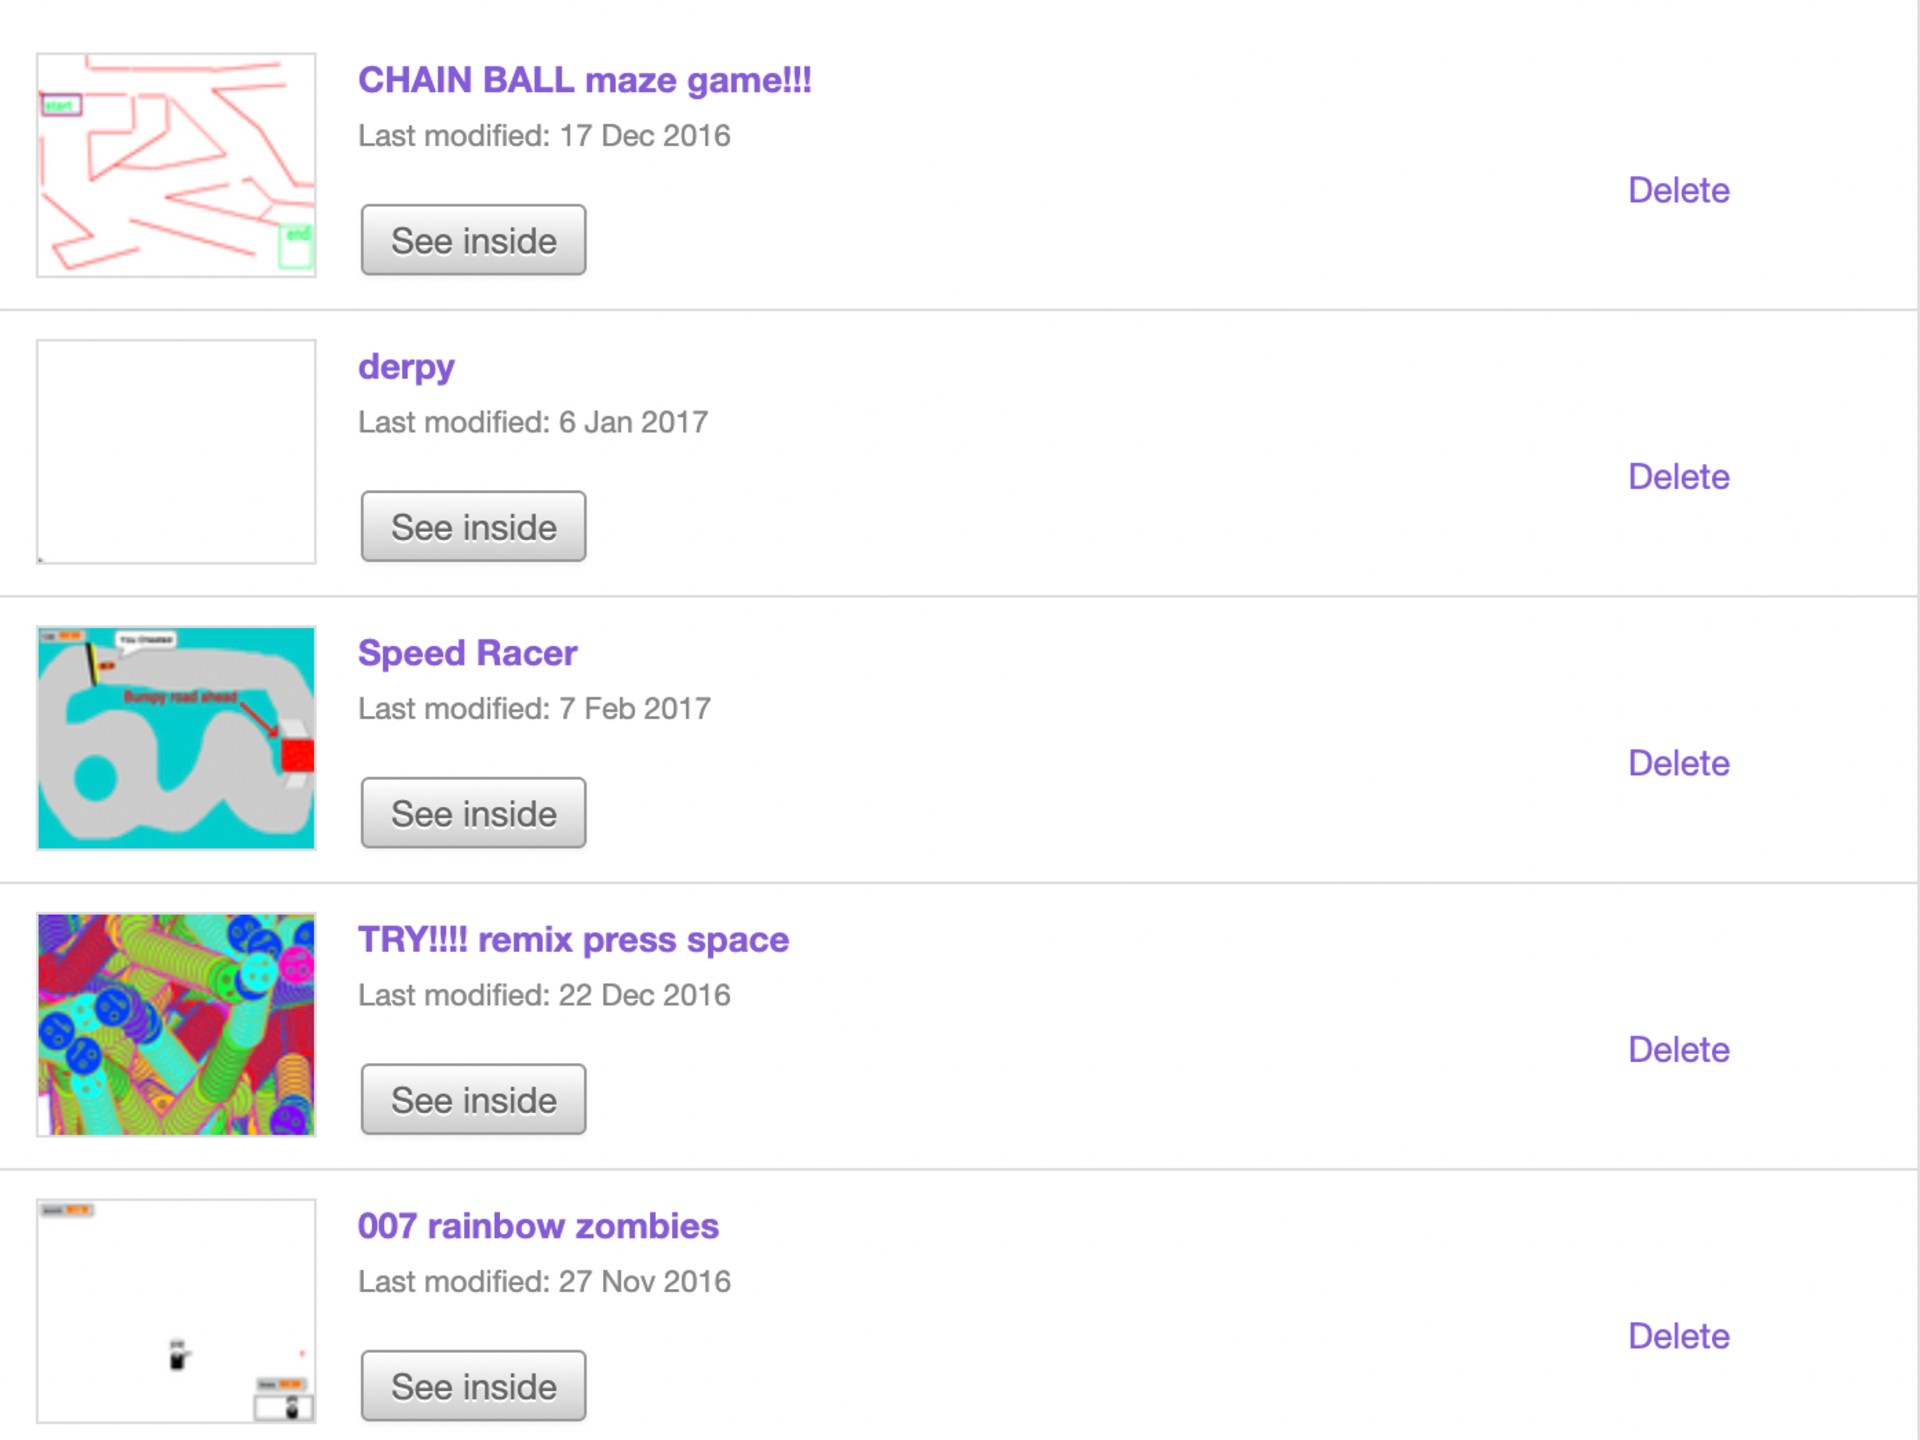Open the TRY!!!! remix press space project link
This screenshot has height=1440, width=1920.
pos(573,939)
